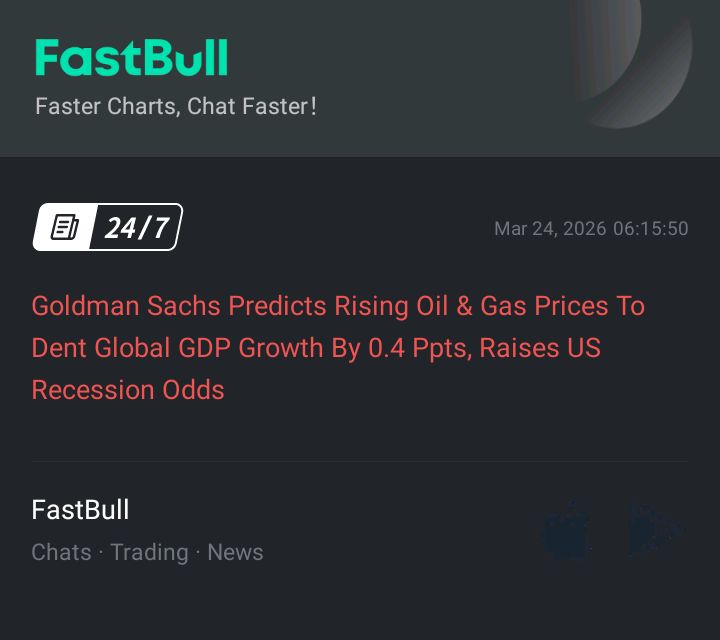Click the Mar 24, 2026 date
The height and width of the screenshot is (640, 720).
(549, 229)
